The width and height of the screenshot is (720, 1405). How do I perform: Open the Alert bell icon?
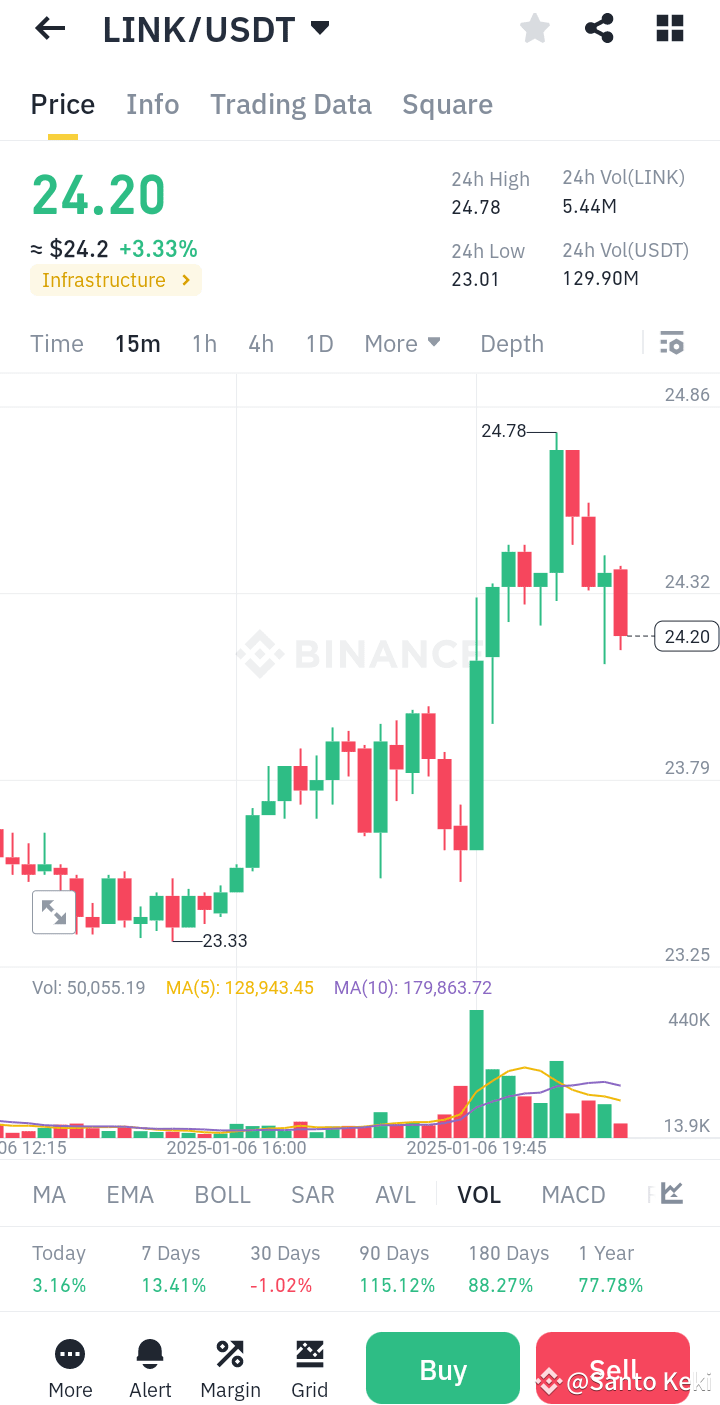point(150,1355)
